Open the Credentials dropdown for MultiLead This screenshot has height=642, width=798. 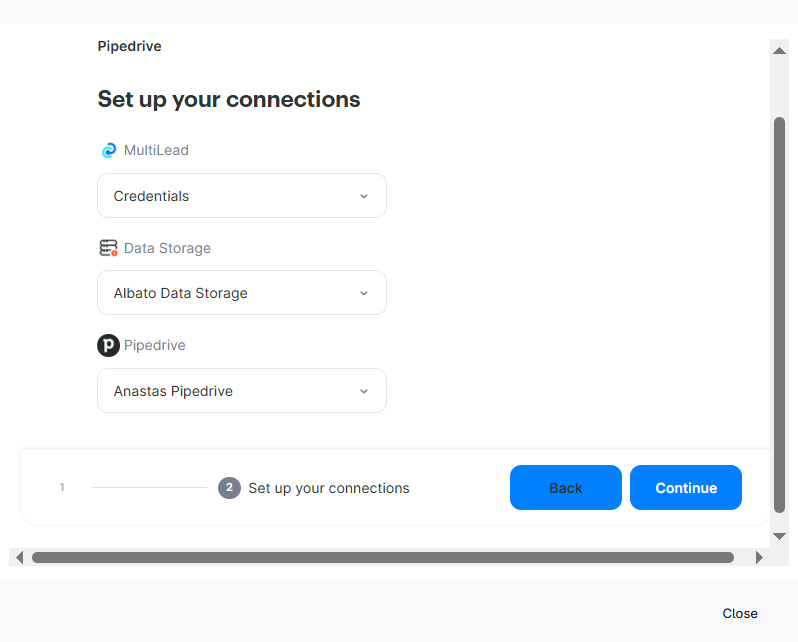tap(242, 196)
